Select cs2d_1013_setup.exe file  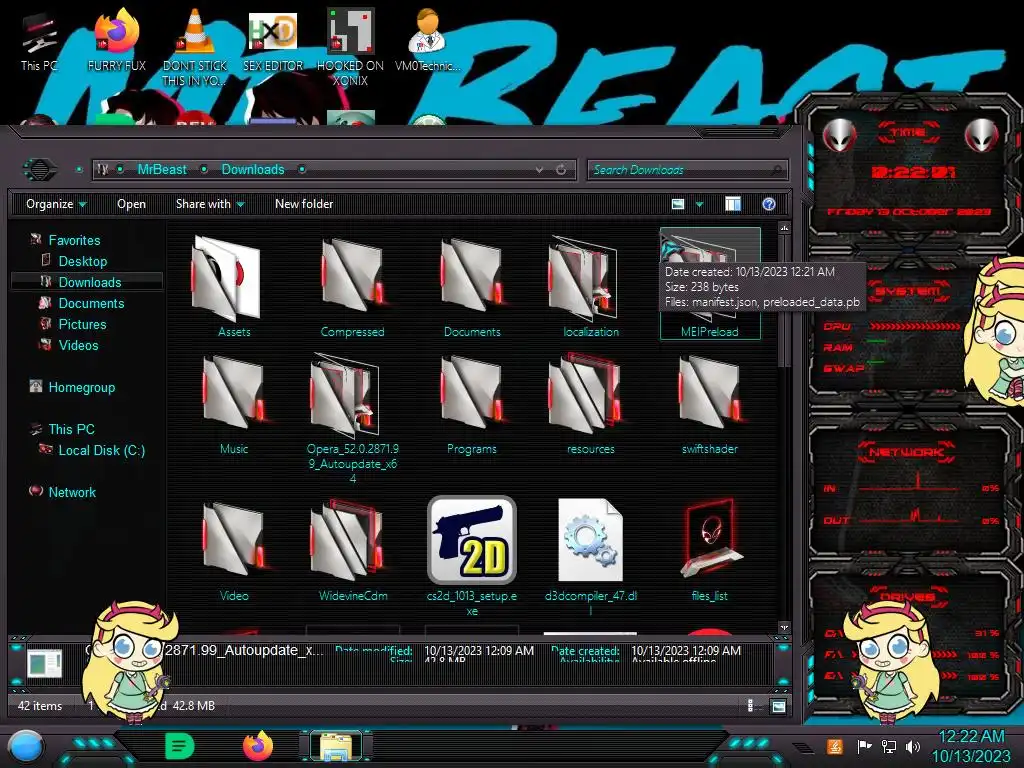pos(472,556)
